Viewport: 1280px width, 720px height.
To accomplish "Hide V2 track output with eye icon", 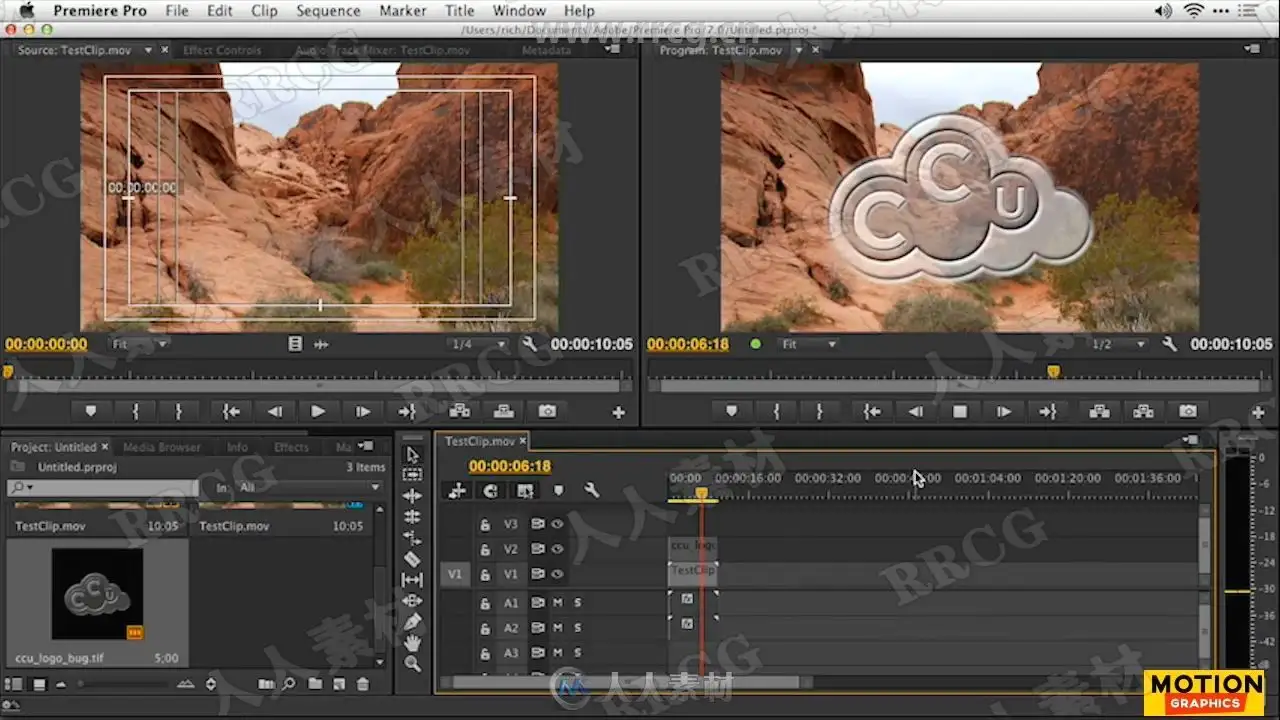I will (x=557, y=549).
